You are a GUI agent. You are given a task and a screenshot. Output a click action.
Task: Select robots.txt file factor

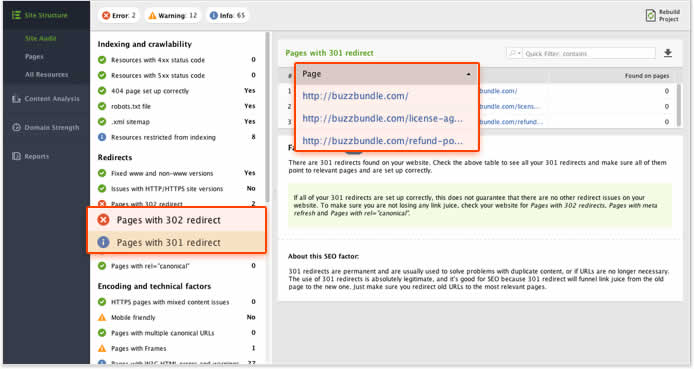[x=177, y=106]
